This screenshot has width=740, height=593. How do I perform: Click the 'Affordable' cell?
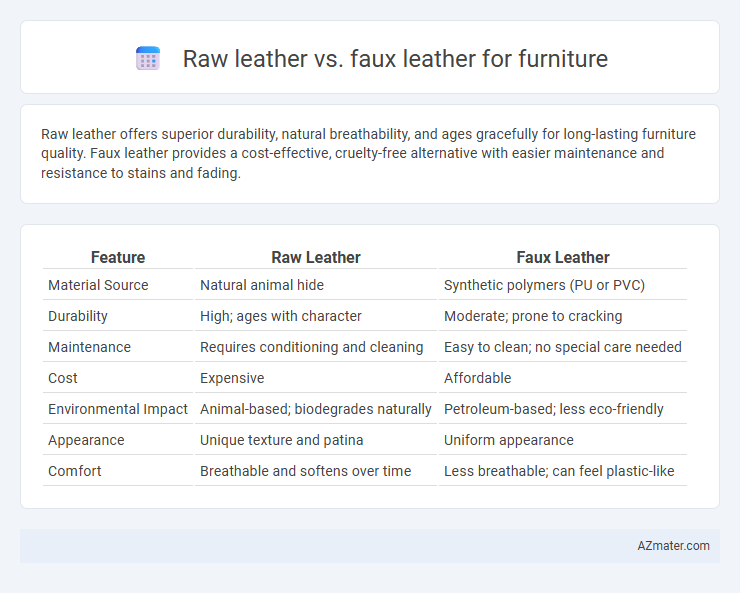click(478, 378)
